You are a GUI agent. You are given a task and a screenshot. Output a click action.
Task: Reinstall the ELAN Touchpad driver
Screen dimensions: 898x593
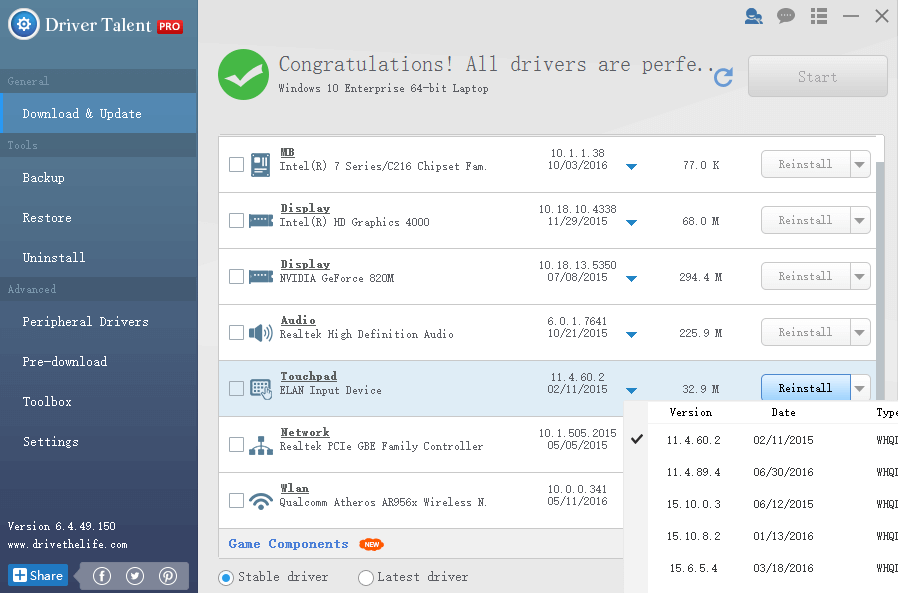point(805,388)
